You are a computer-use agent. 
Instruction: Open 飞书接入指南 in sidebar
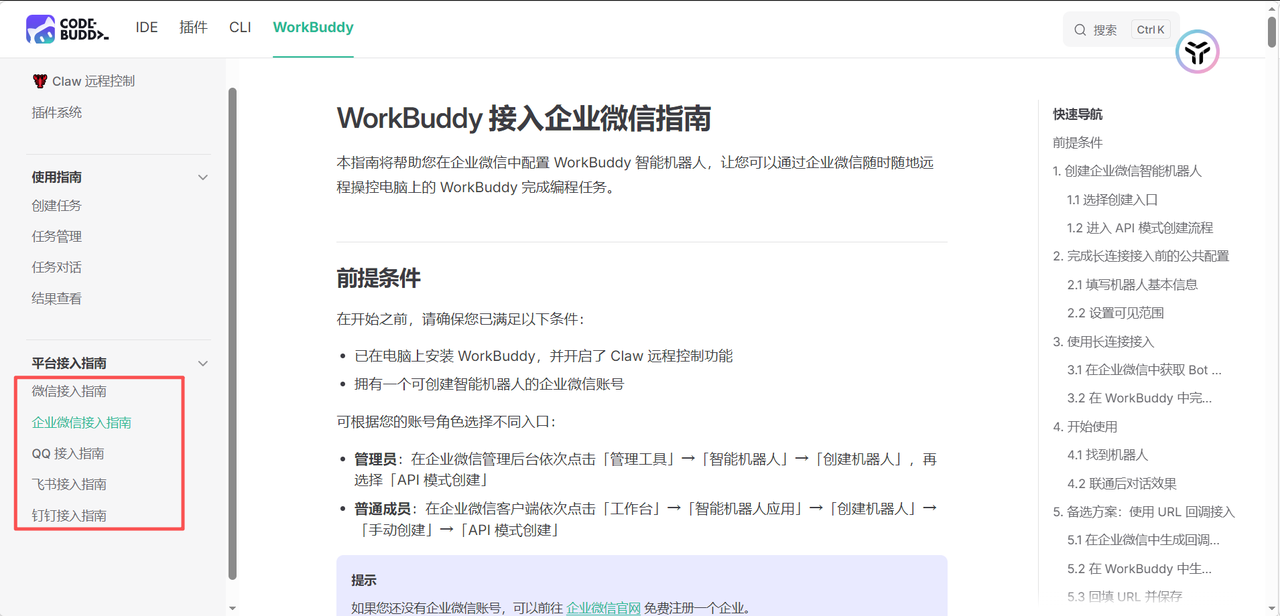(x=69, y=484)
